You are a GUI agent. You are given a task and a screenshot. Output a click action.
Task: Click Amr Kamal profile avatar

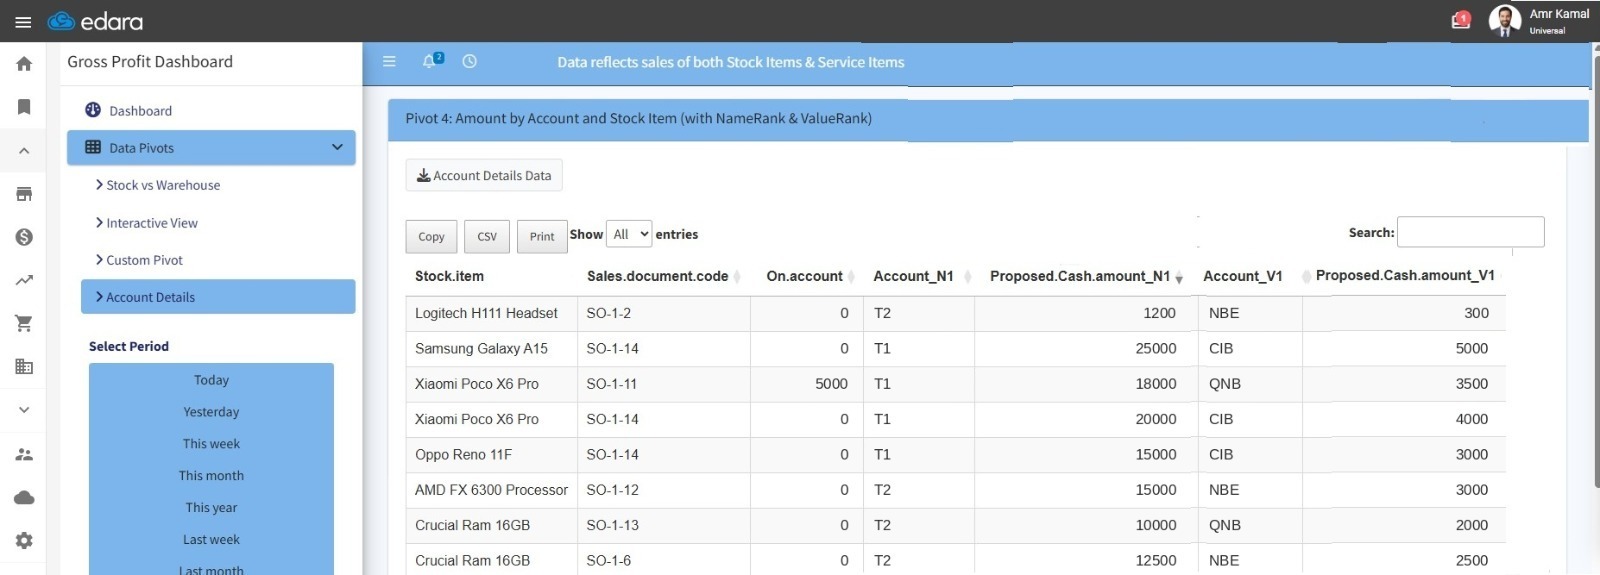(1504, 20)
